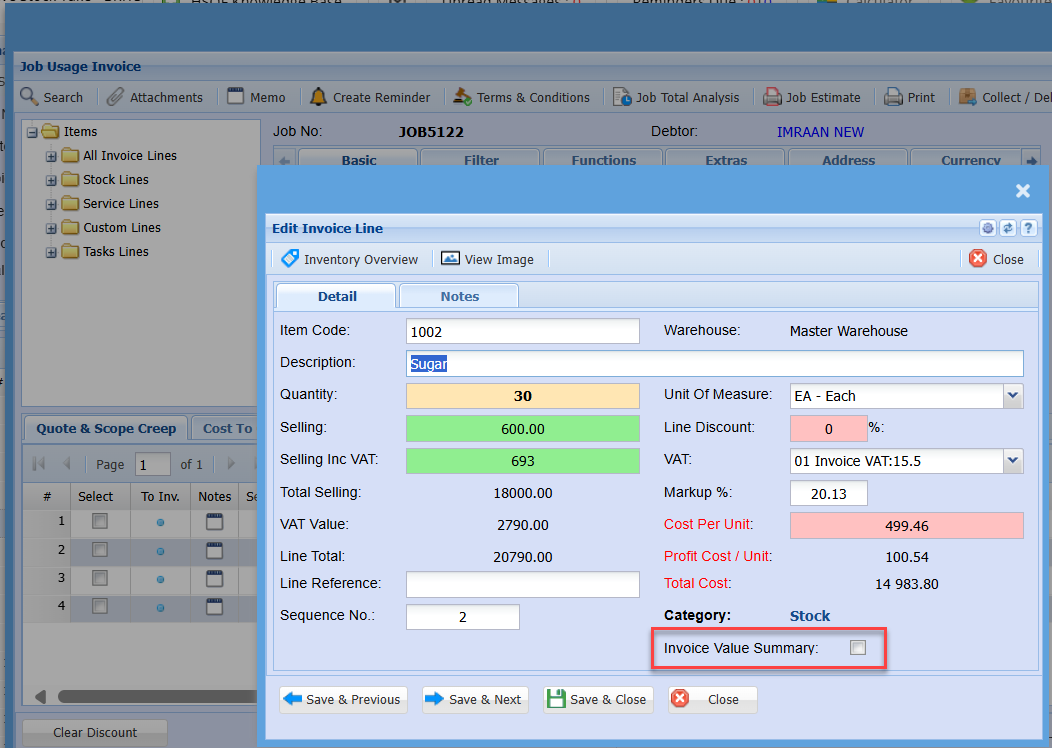Open Job Total Analysis report
Viewport: 1052px width, 748px height.
click(676, 97)
